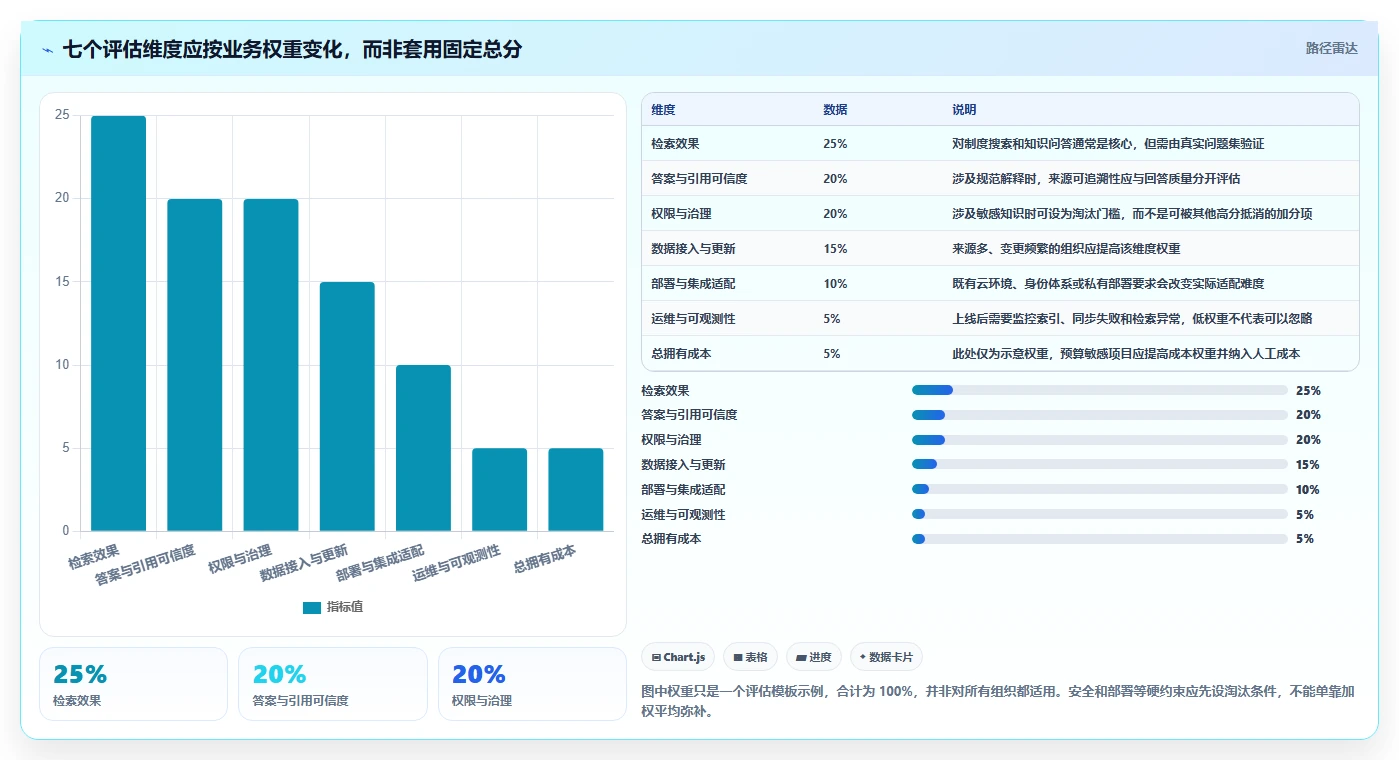Click description starting 既有云环境

coord(1108,284)
